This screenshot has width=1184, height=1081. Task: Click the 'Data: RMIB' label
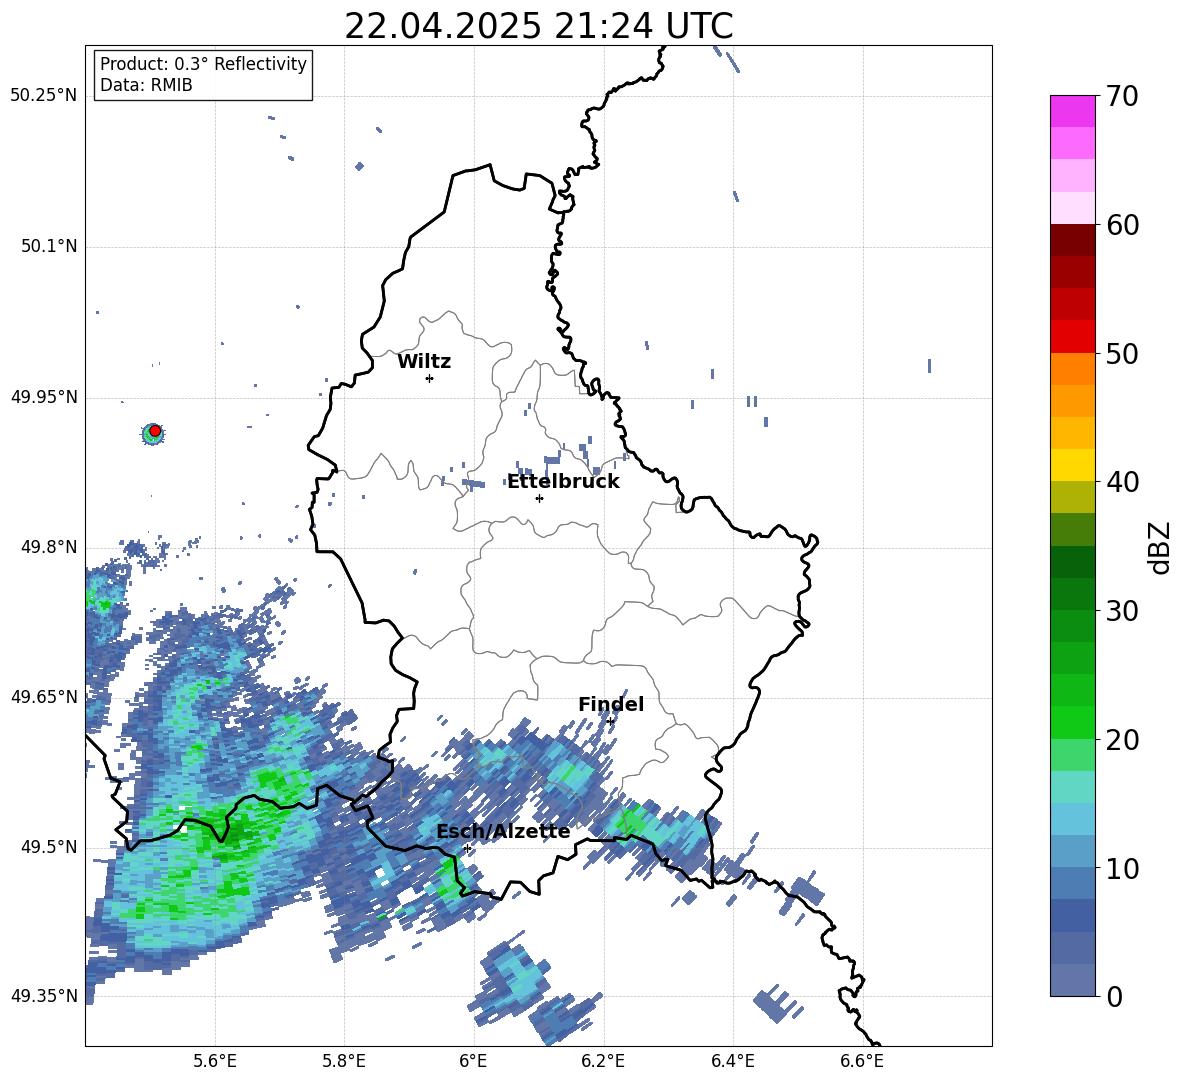[146, 85]
